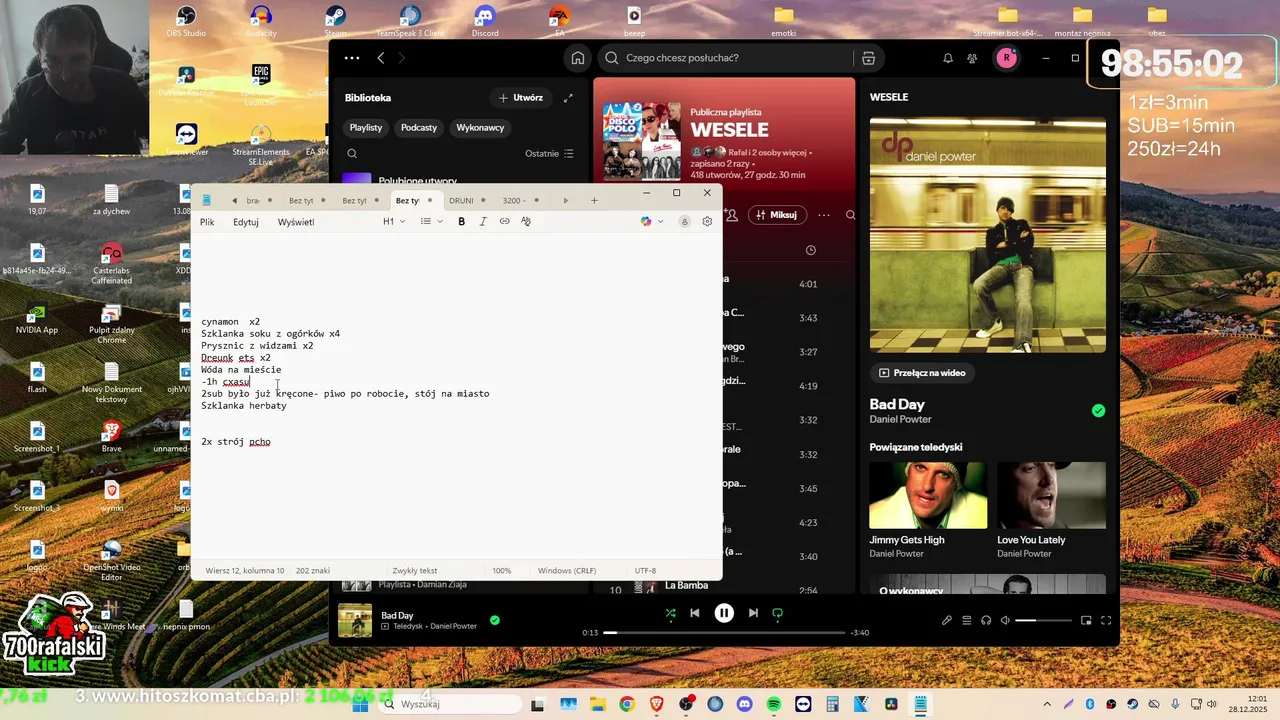Skip to next track in Spotify
This screenshot has width=1280, height=720.
coord(753,613)
